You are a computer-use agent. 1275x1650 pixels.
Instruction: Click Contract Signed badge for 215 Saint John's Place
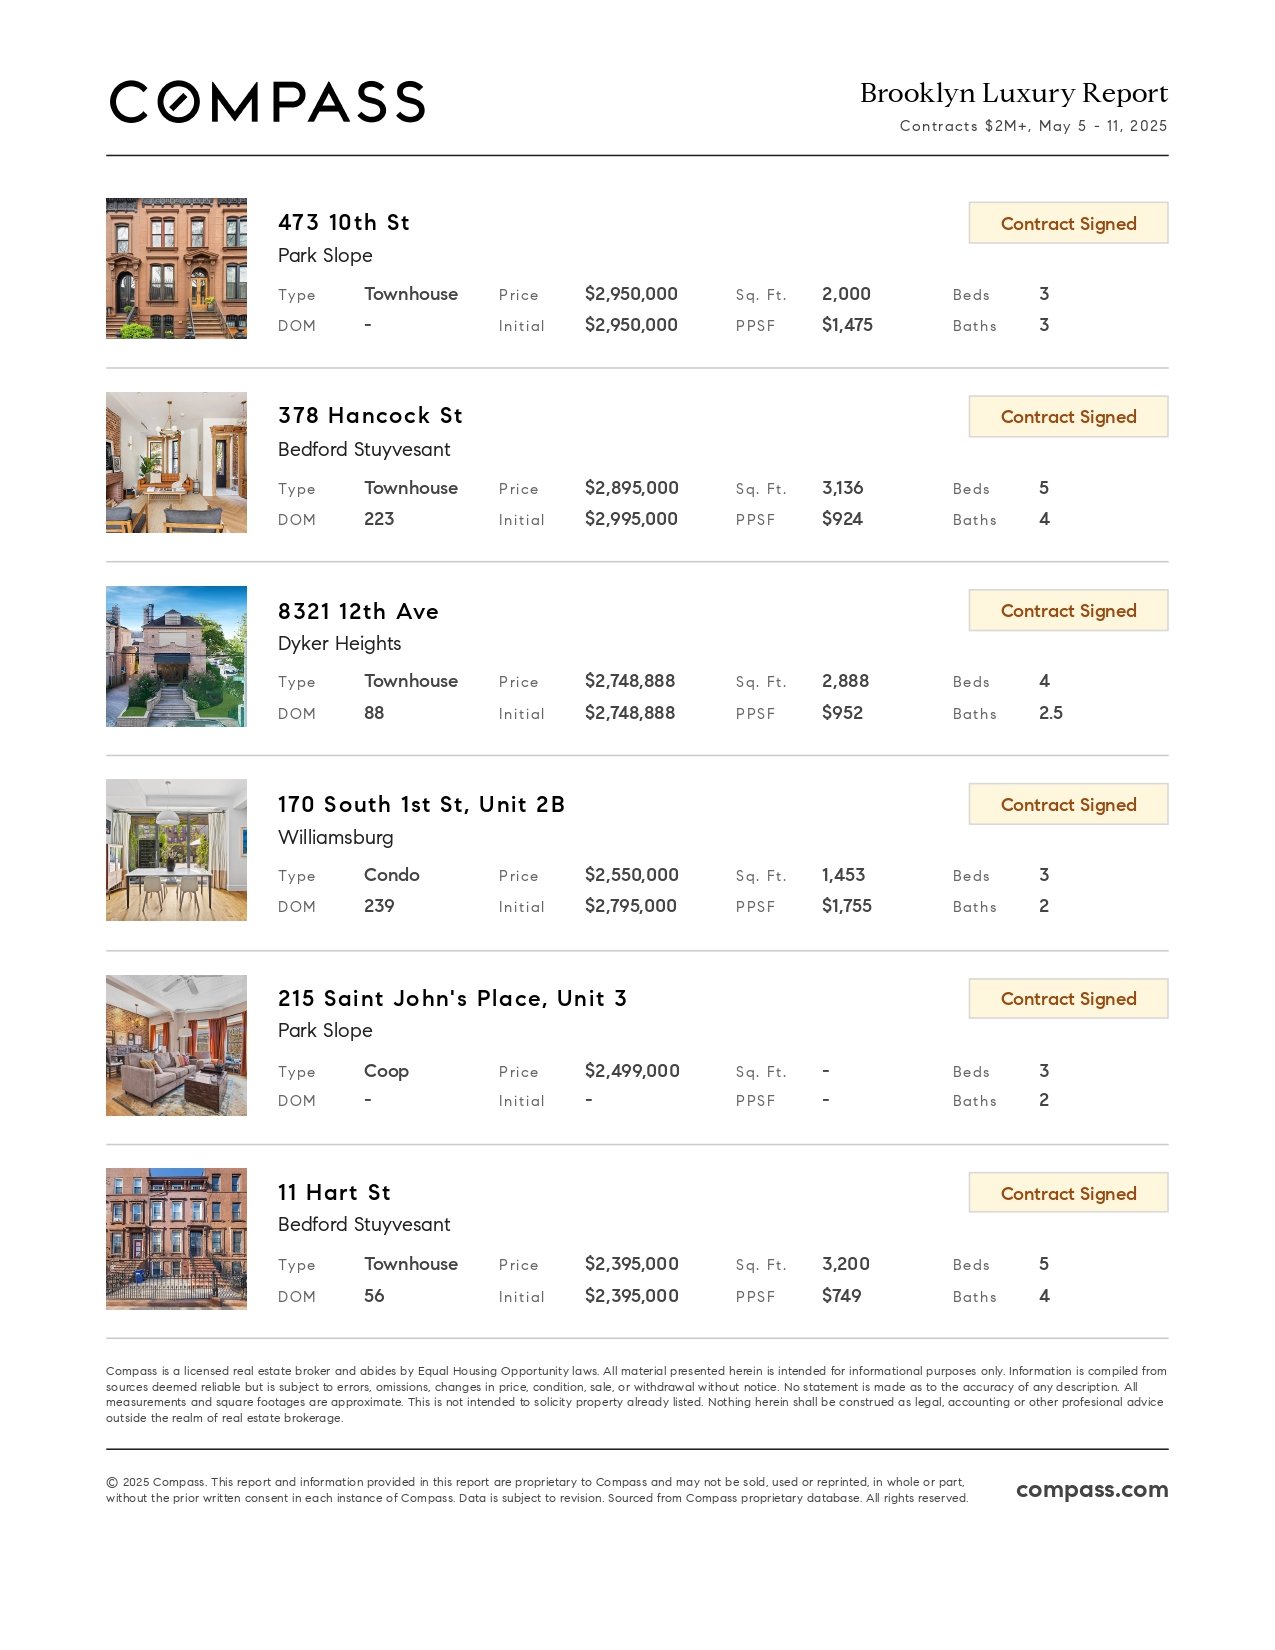[x=1068, y=998]
